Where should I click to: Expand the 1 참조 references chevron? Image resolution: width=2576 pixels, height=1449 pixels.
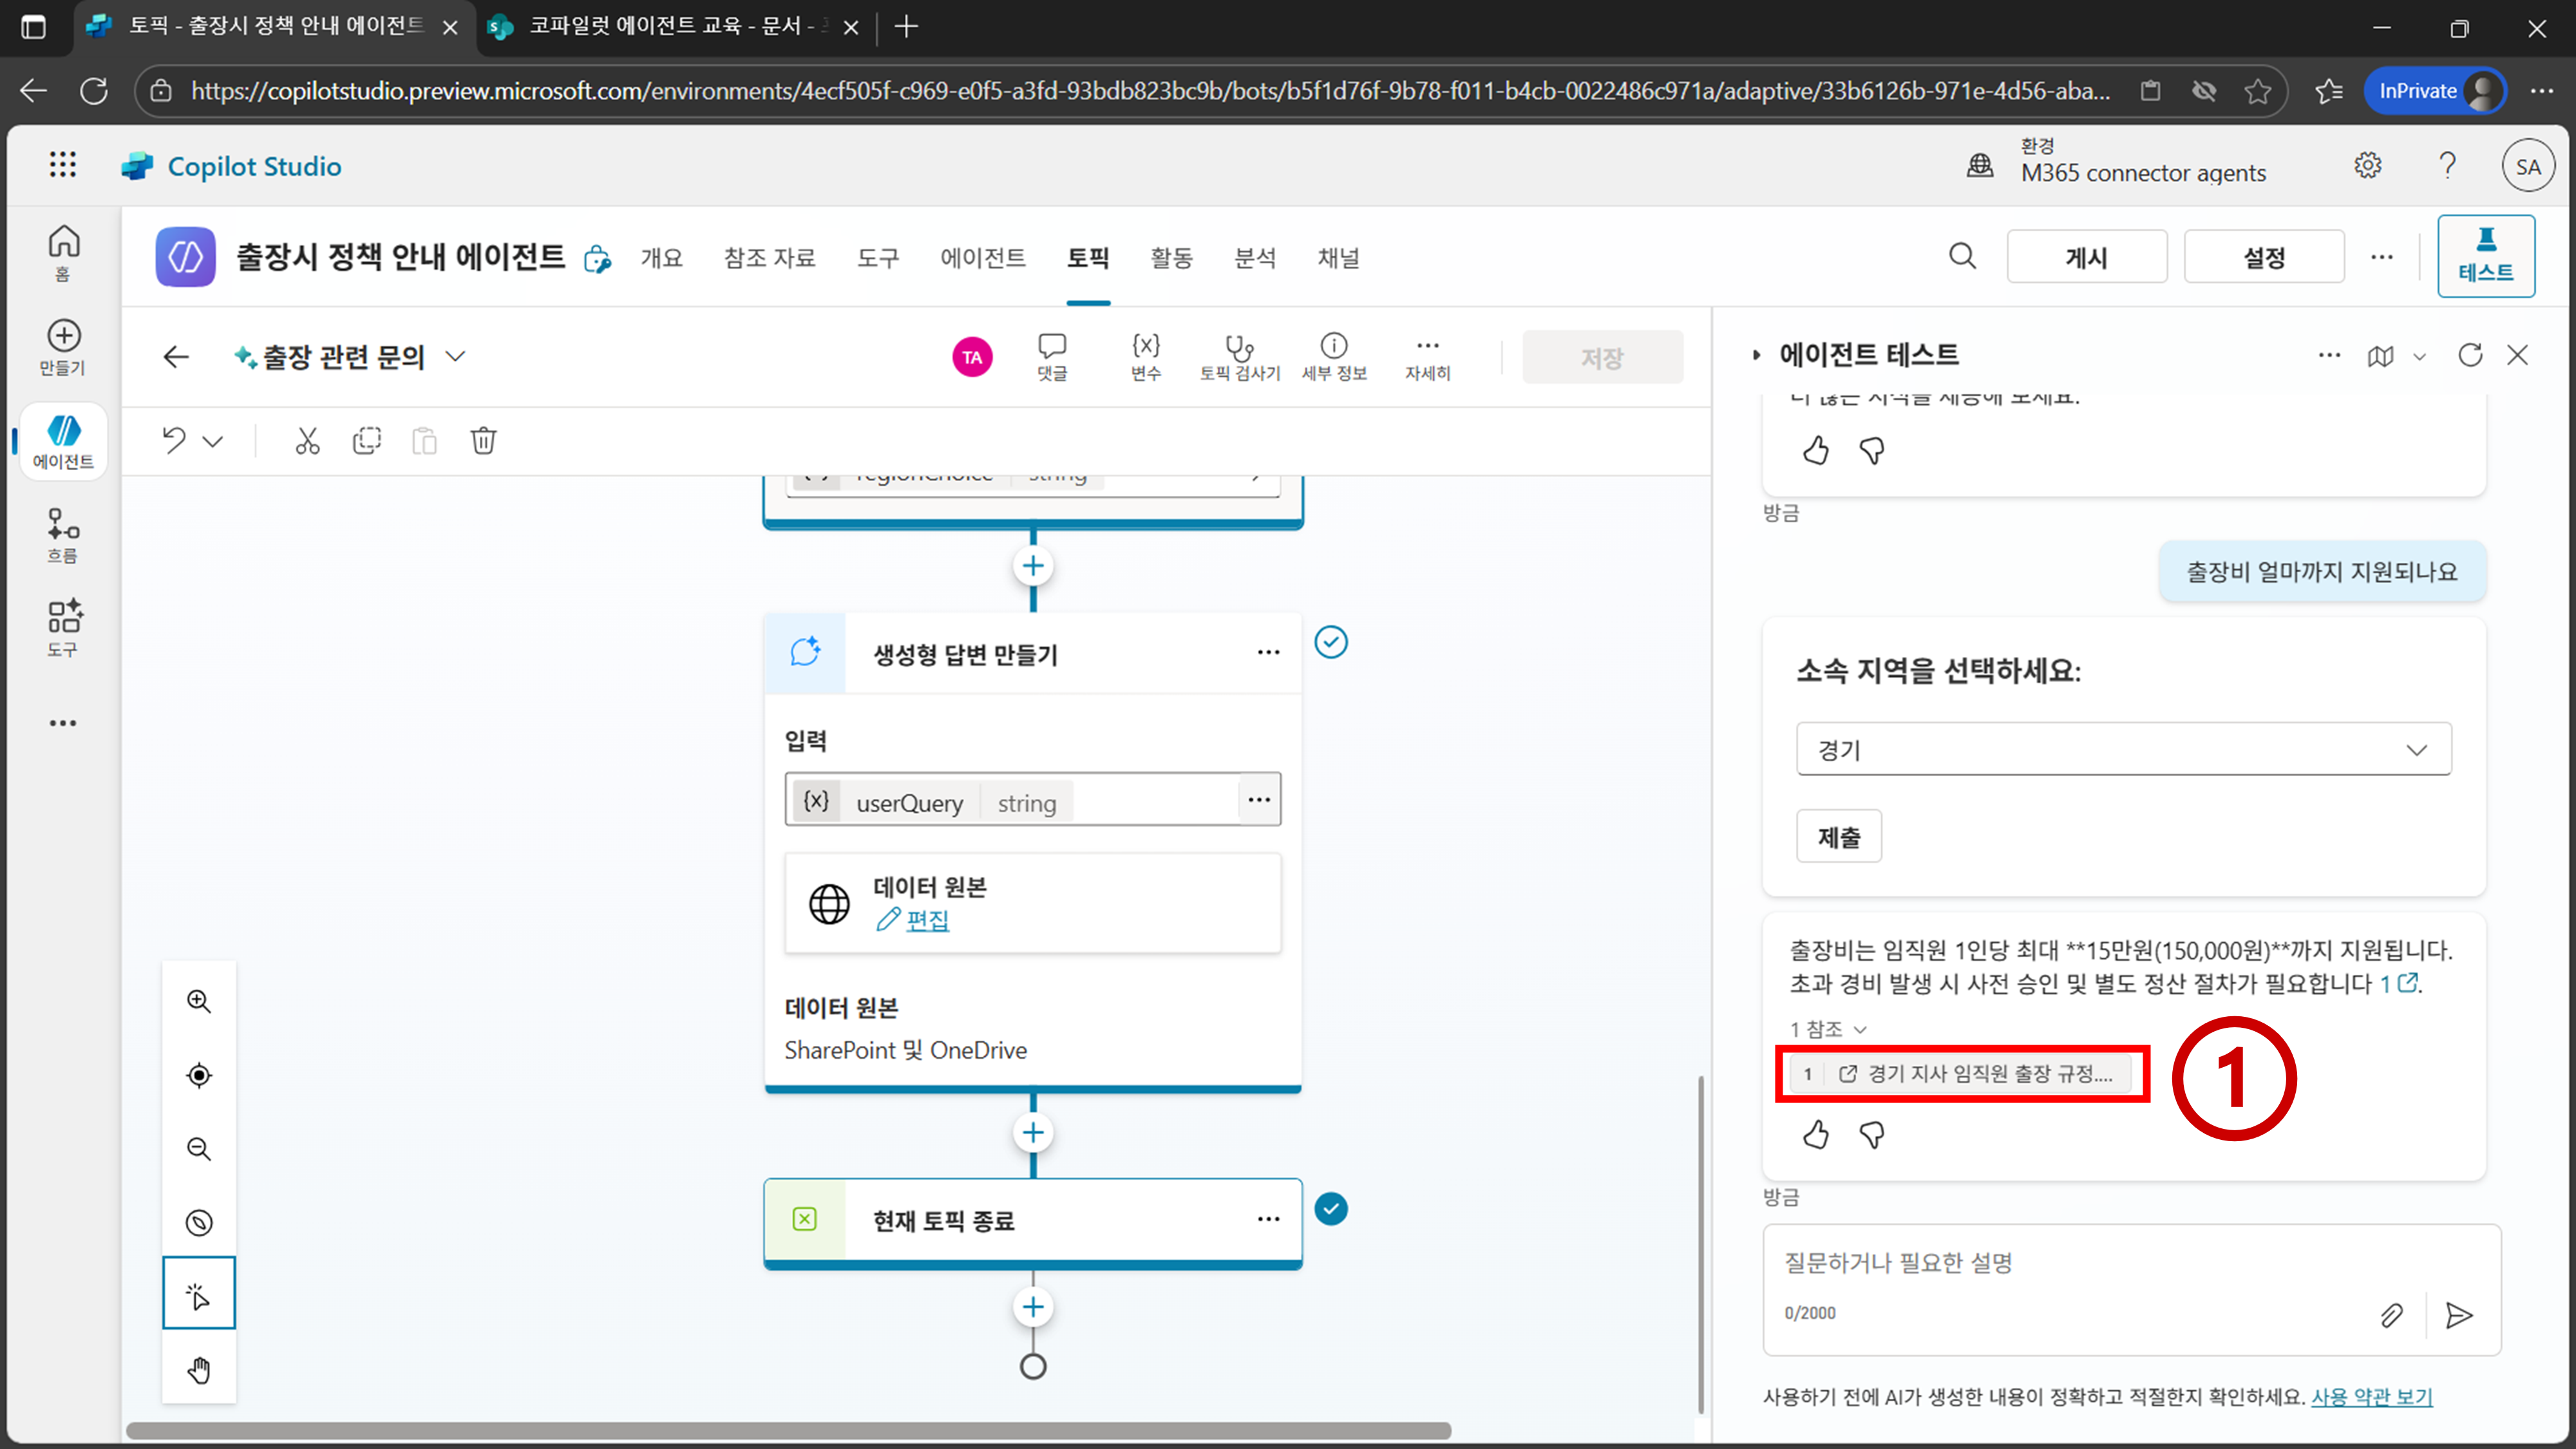(1860, 1029)
